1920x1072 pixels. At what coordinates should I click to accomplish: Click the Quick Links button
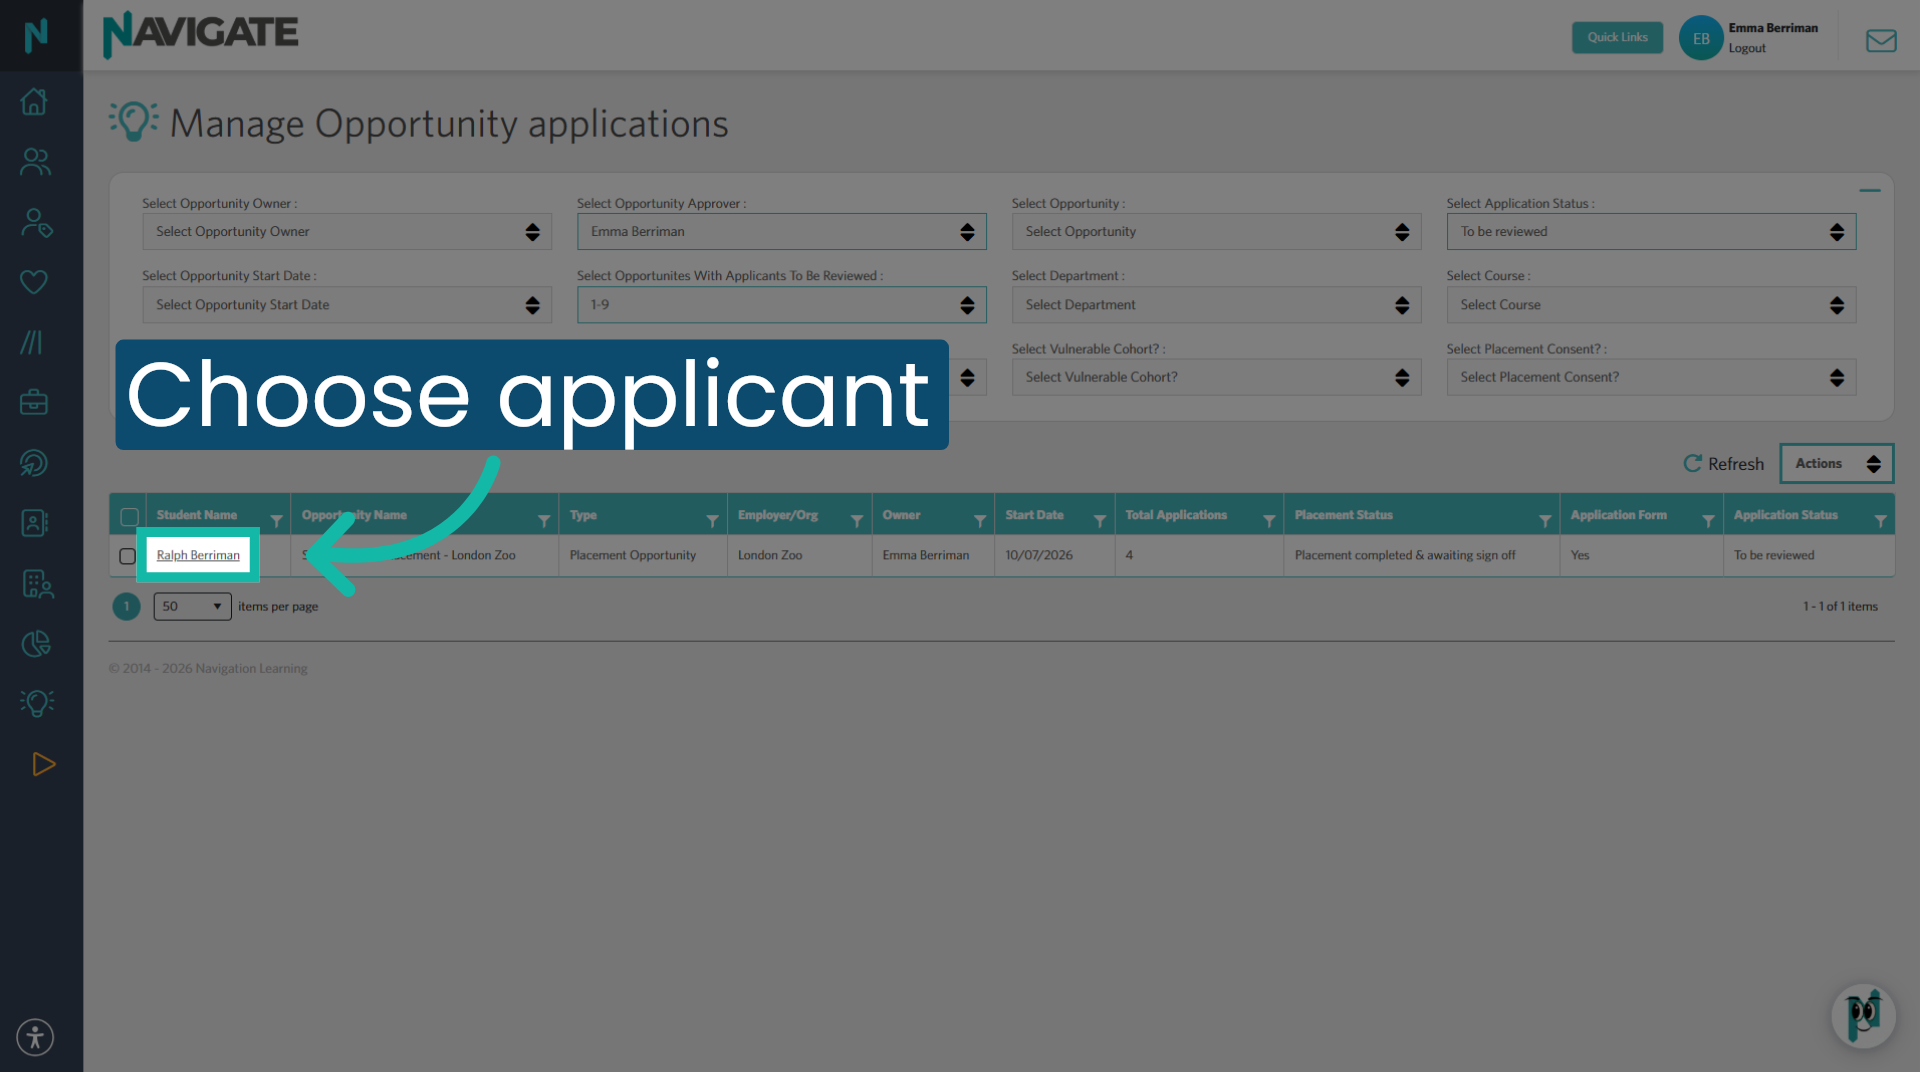point(1617,38)
